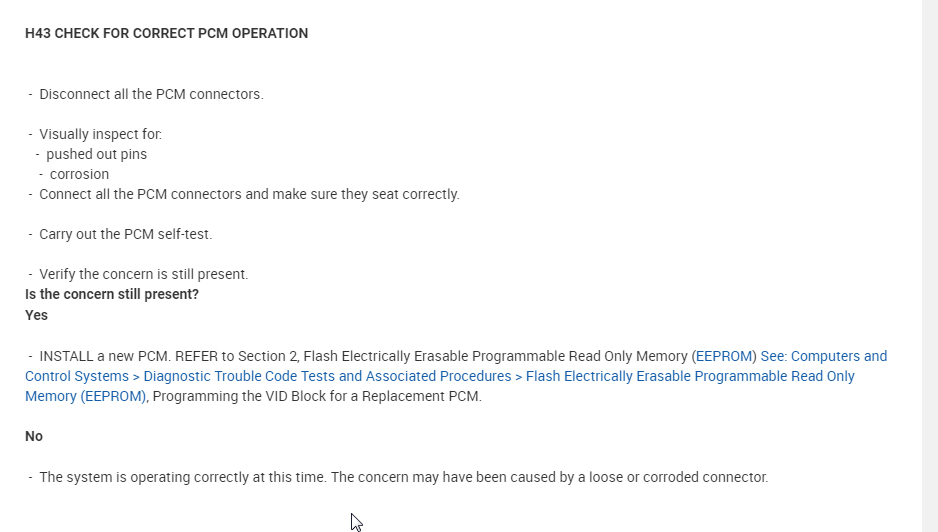Click the H43 CHECK FOR CORRECT PCM OPERATION heading
This screenshot has height=532, width=938.
[x=166, y=33]
